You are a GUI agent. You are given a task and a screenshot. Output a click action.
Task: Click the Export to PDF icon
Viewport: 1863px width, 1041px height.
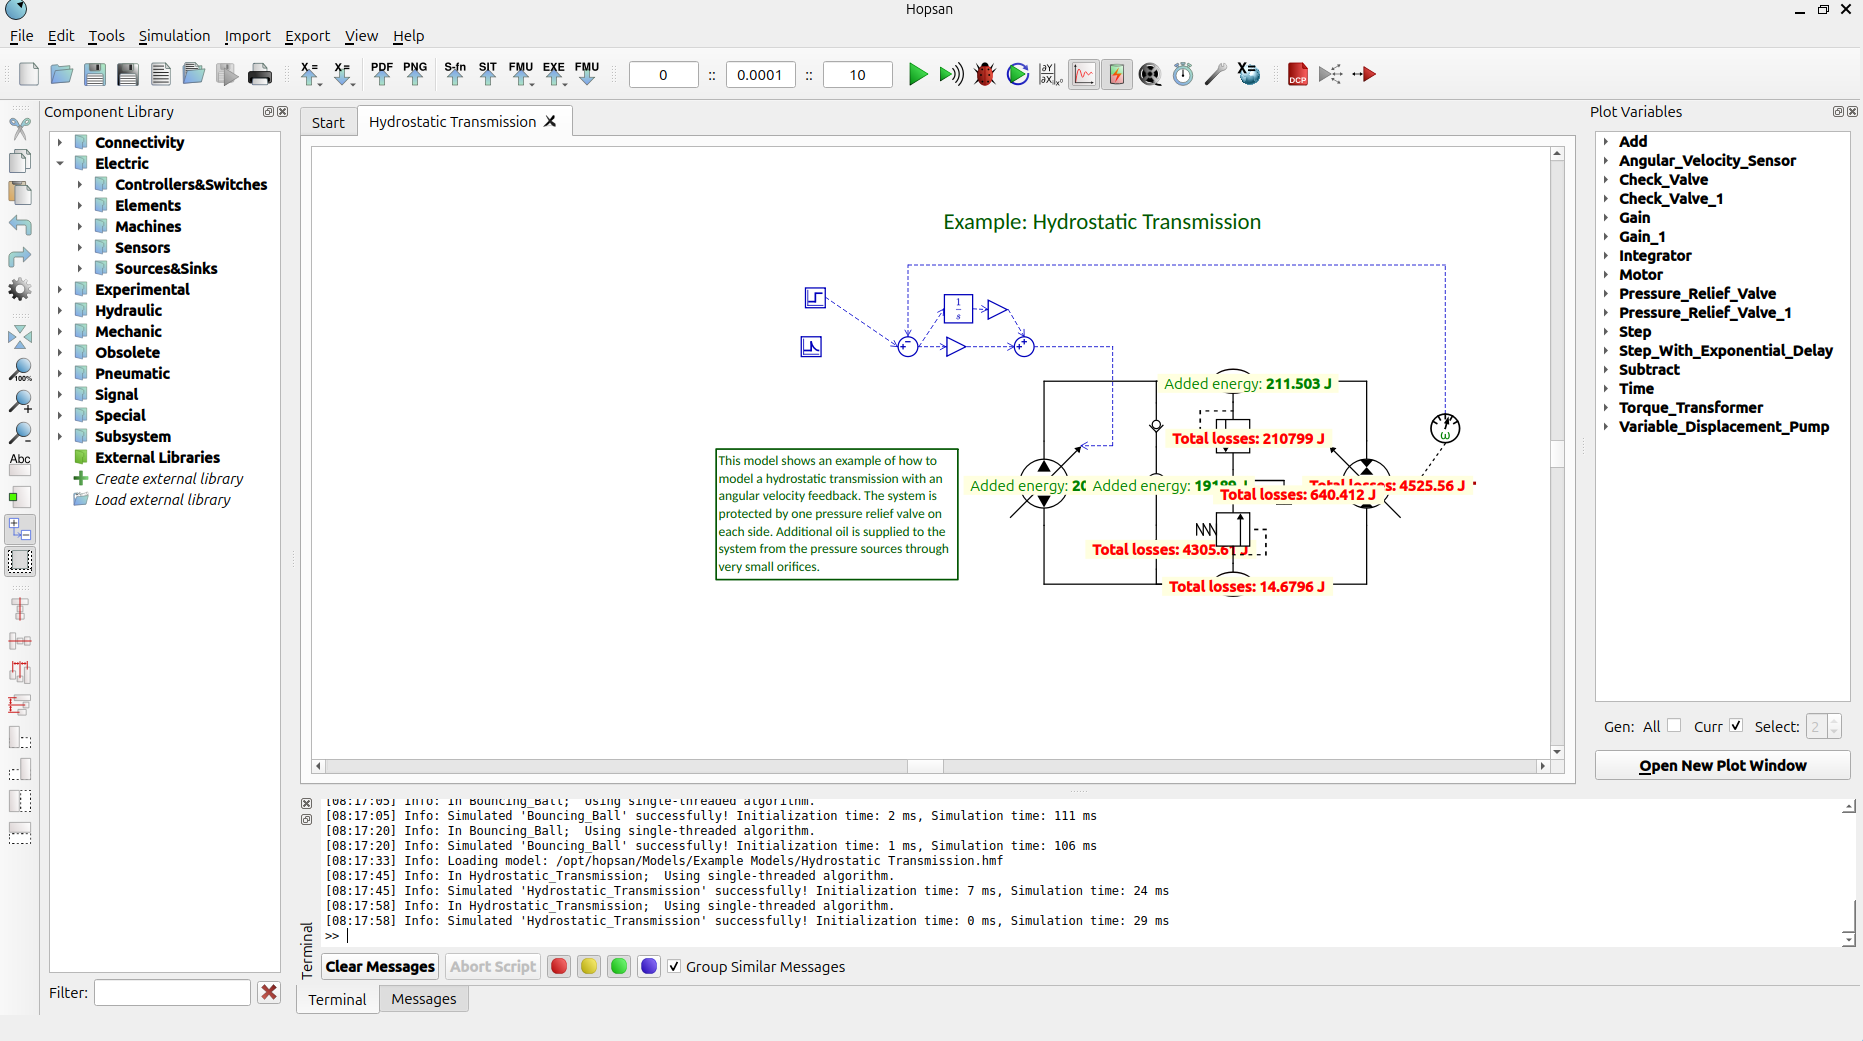(x=381, y=74)
